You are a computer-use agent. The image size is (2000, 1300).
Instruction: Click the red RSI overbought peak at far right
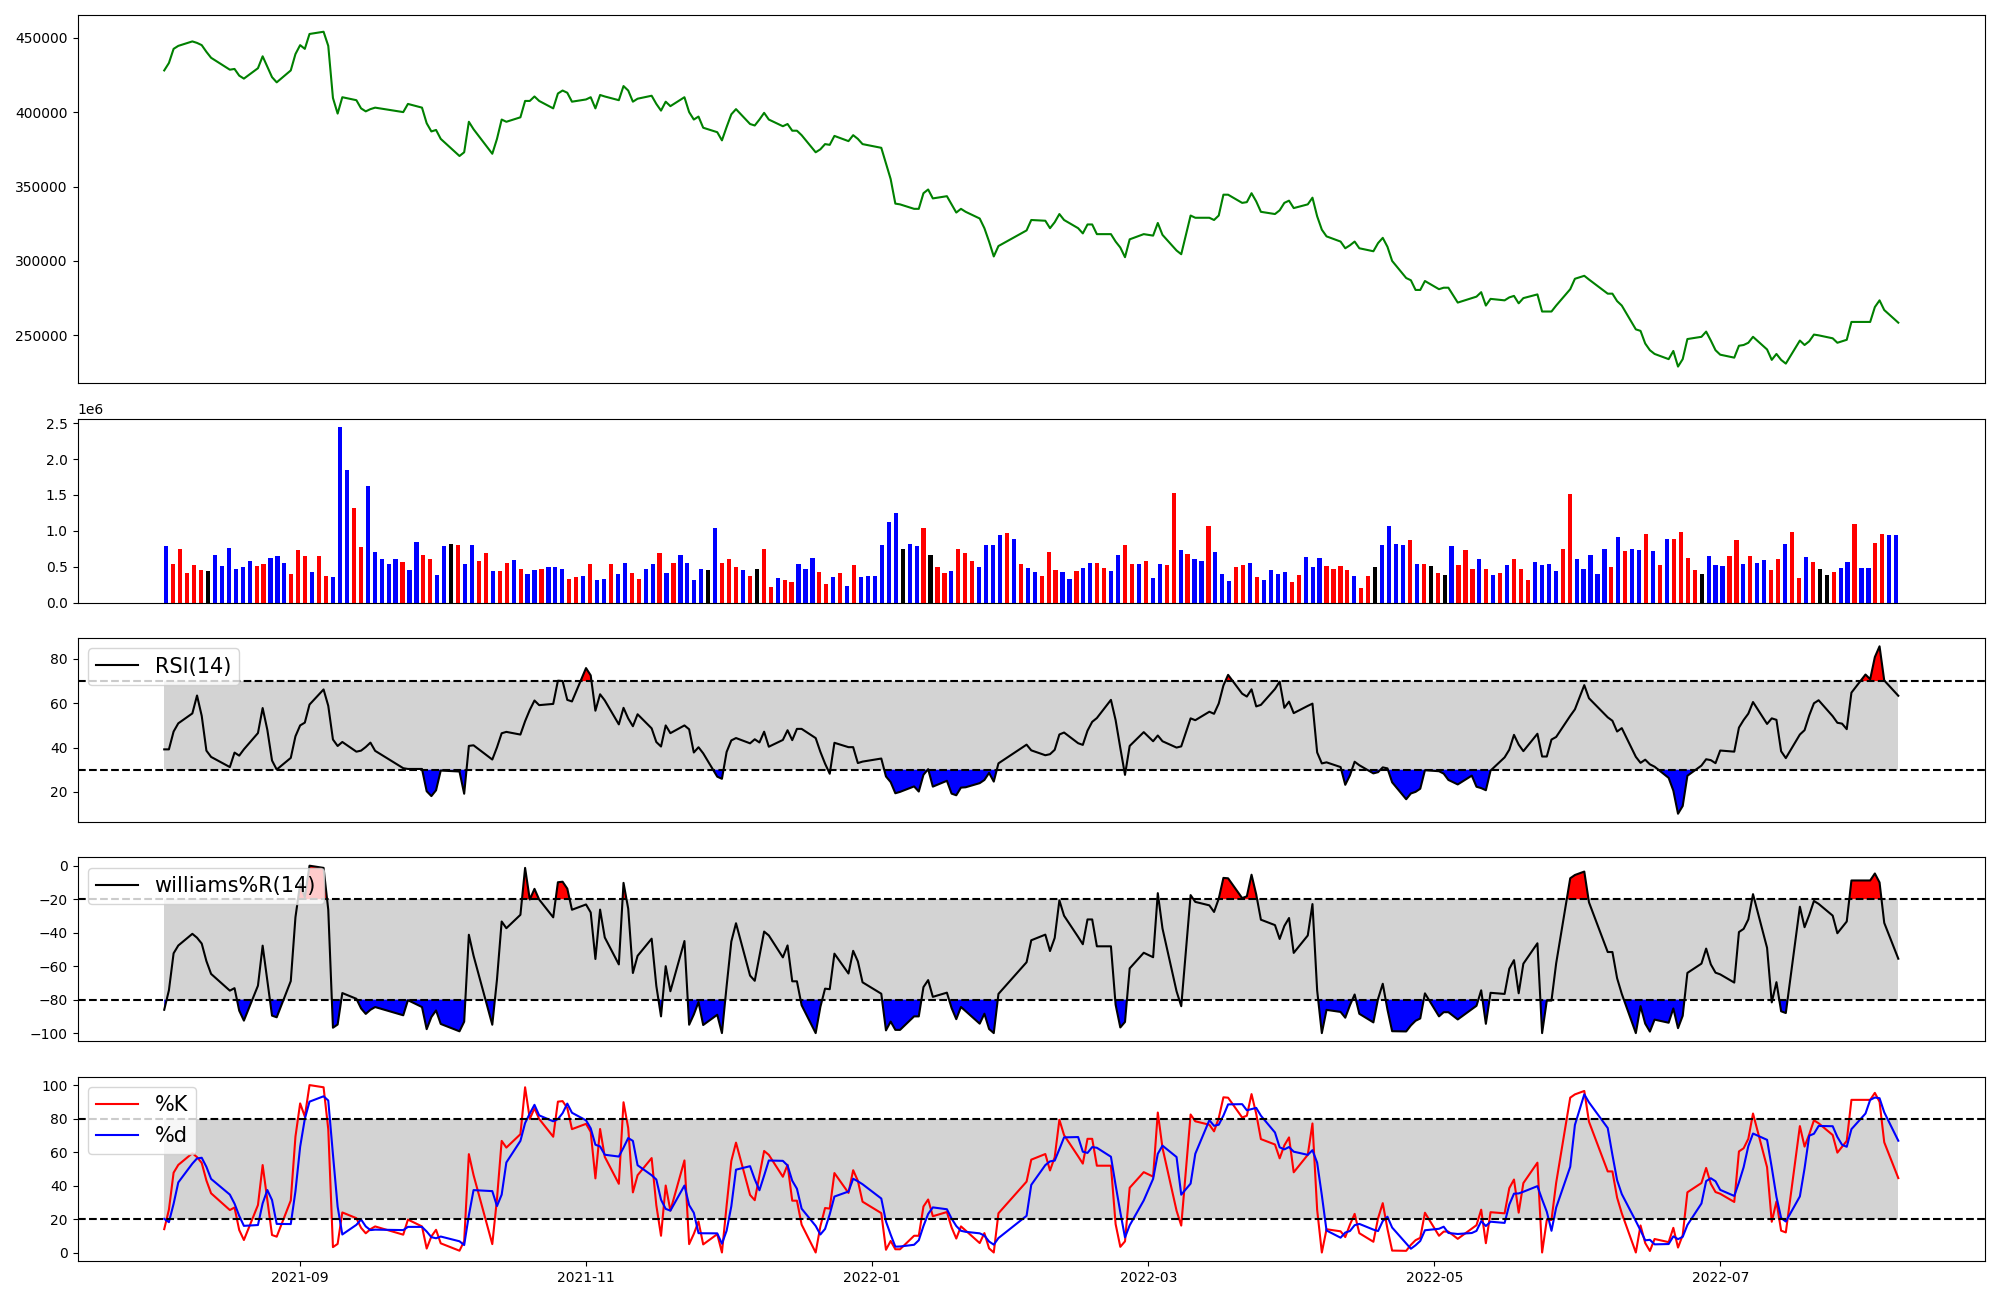click(1878, 666)
